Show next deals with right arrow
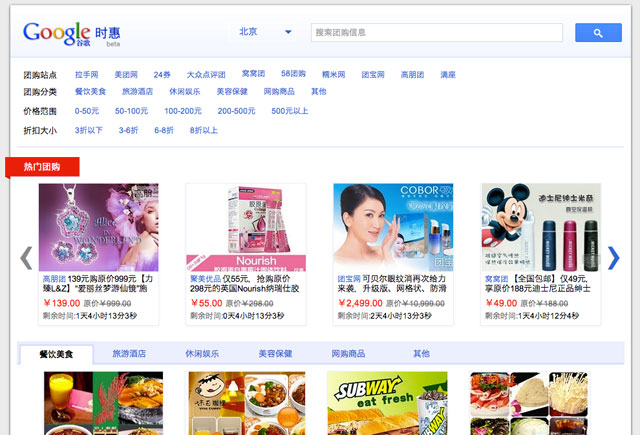The height and width of the screenshot is (435, 640). click(x=613, y=258)
